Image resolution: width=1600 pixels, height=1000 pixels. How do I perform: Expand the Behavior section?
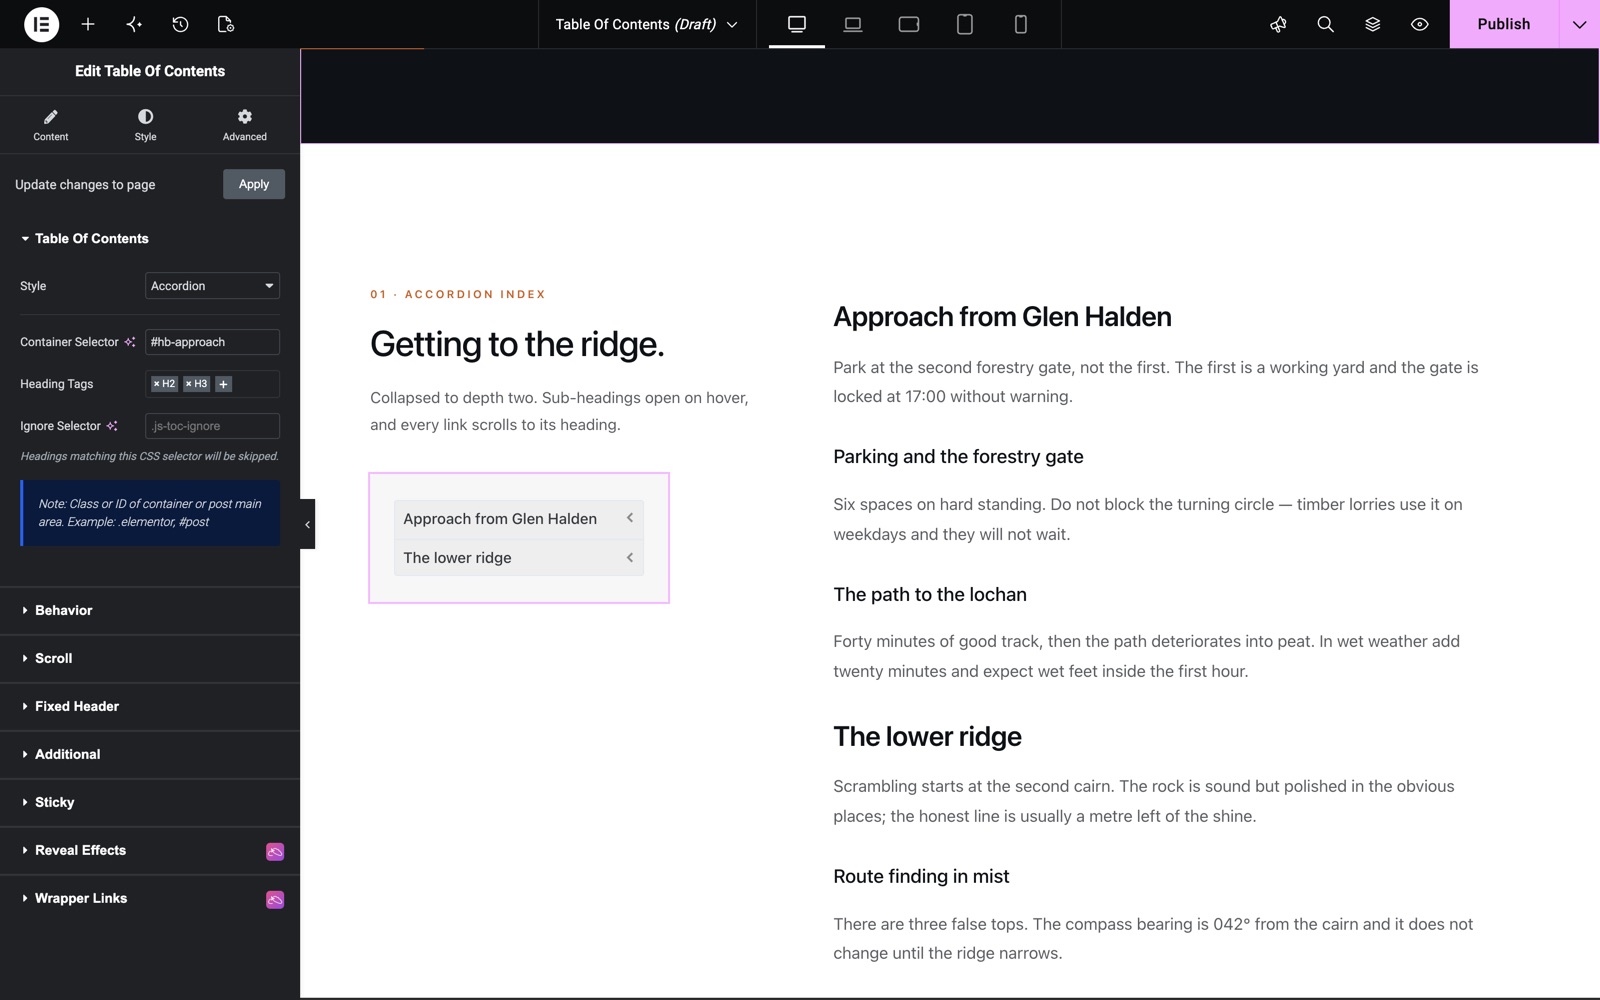(150, 610)
